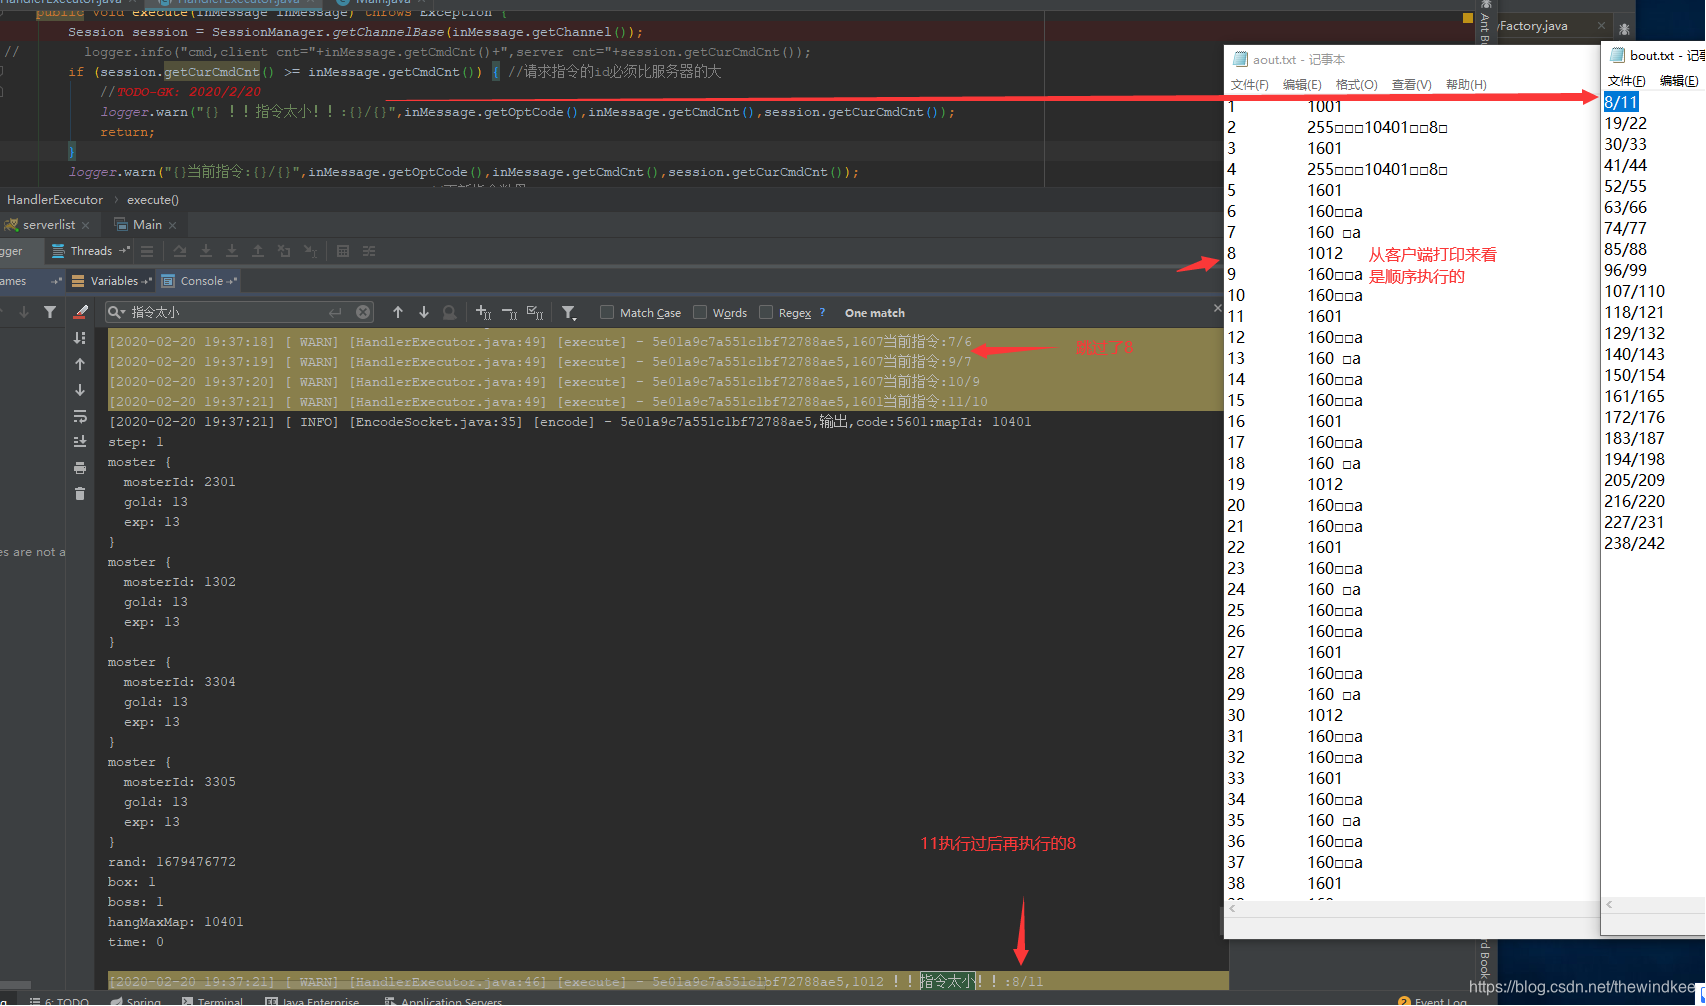
Task: Click the Step Out icon
Action: 258,251
